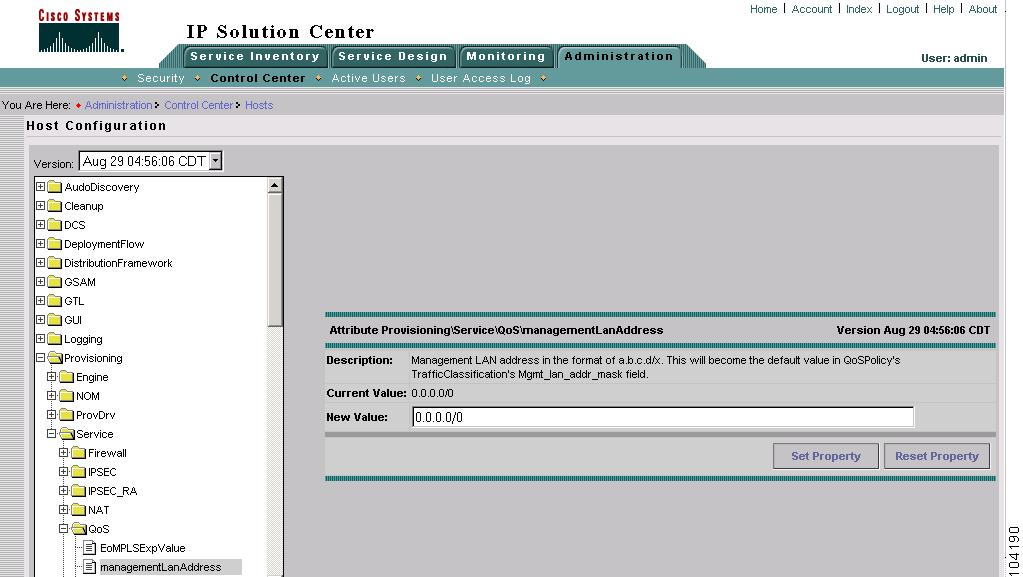Collapse the QoS node

63,528
